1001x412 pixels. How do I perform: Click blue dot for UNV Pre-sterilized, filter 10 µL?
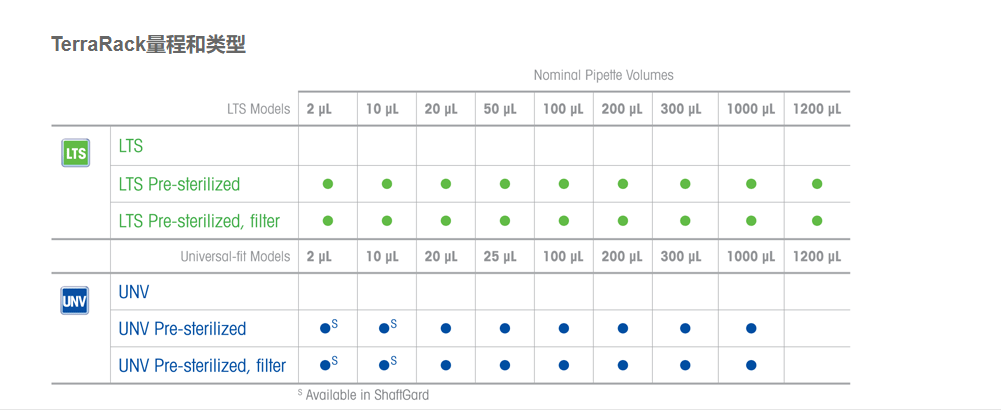pos(384,365)
